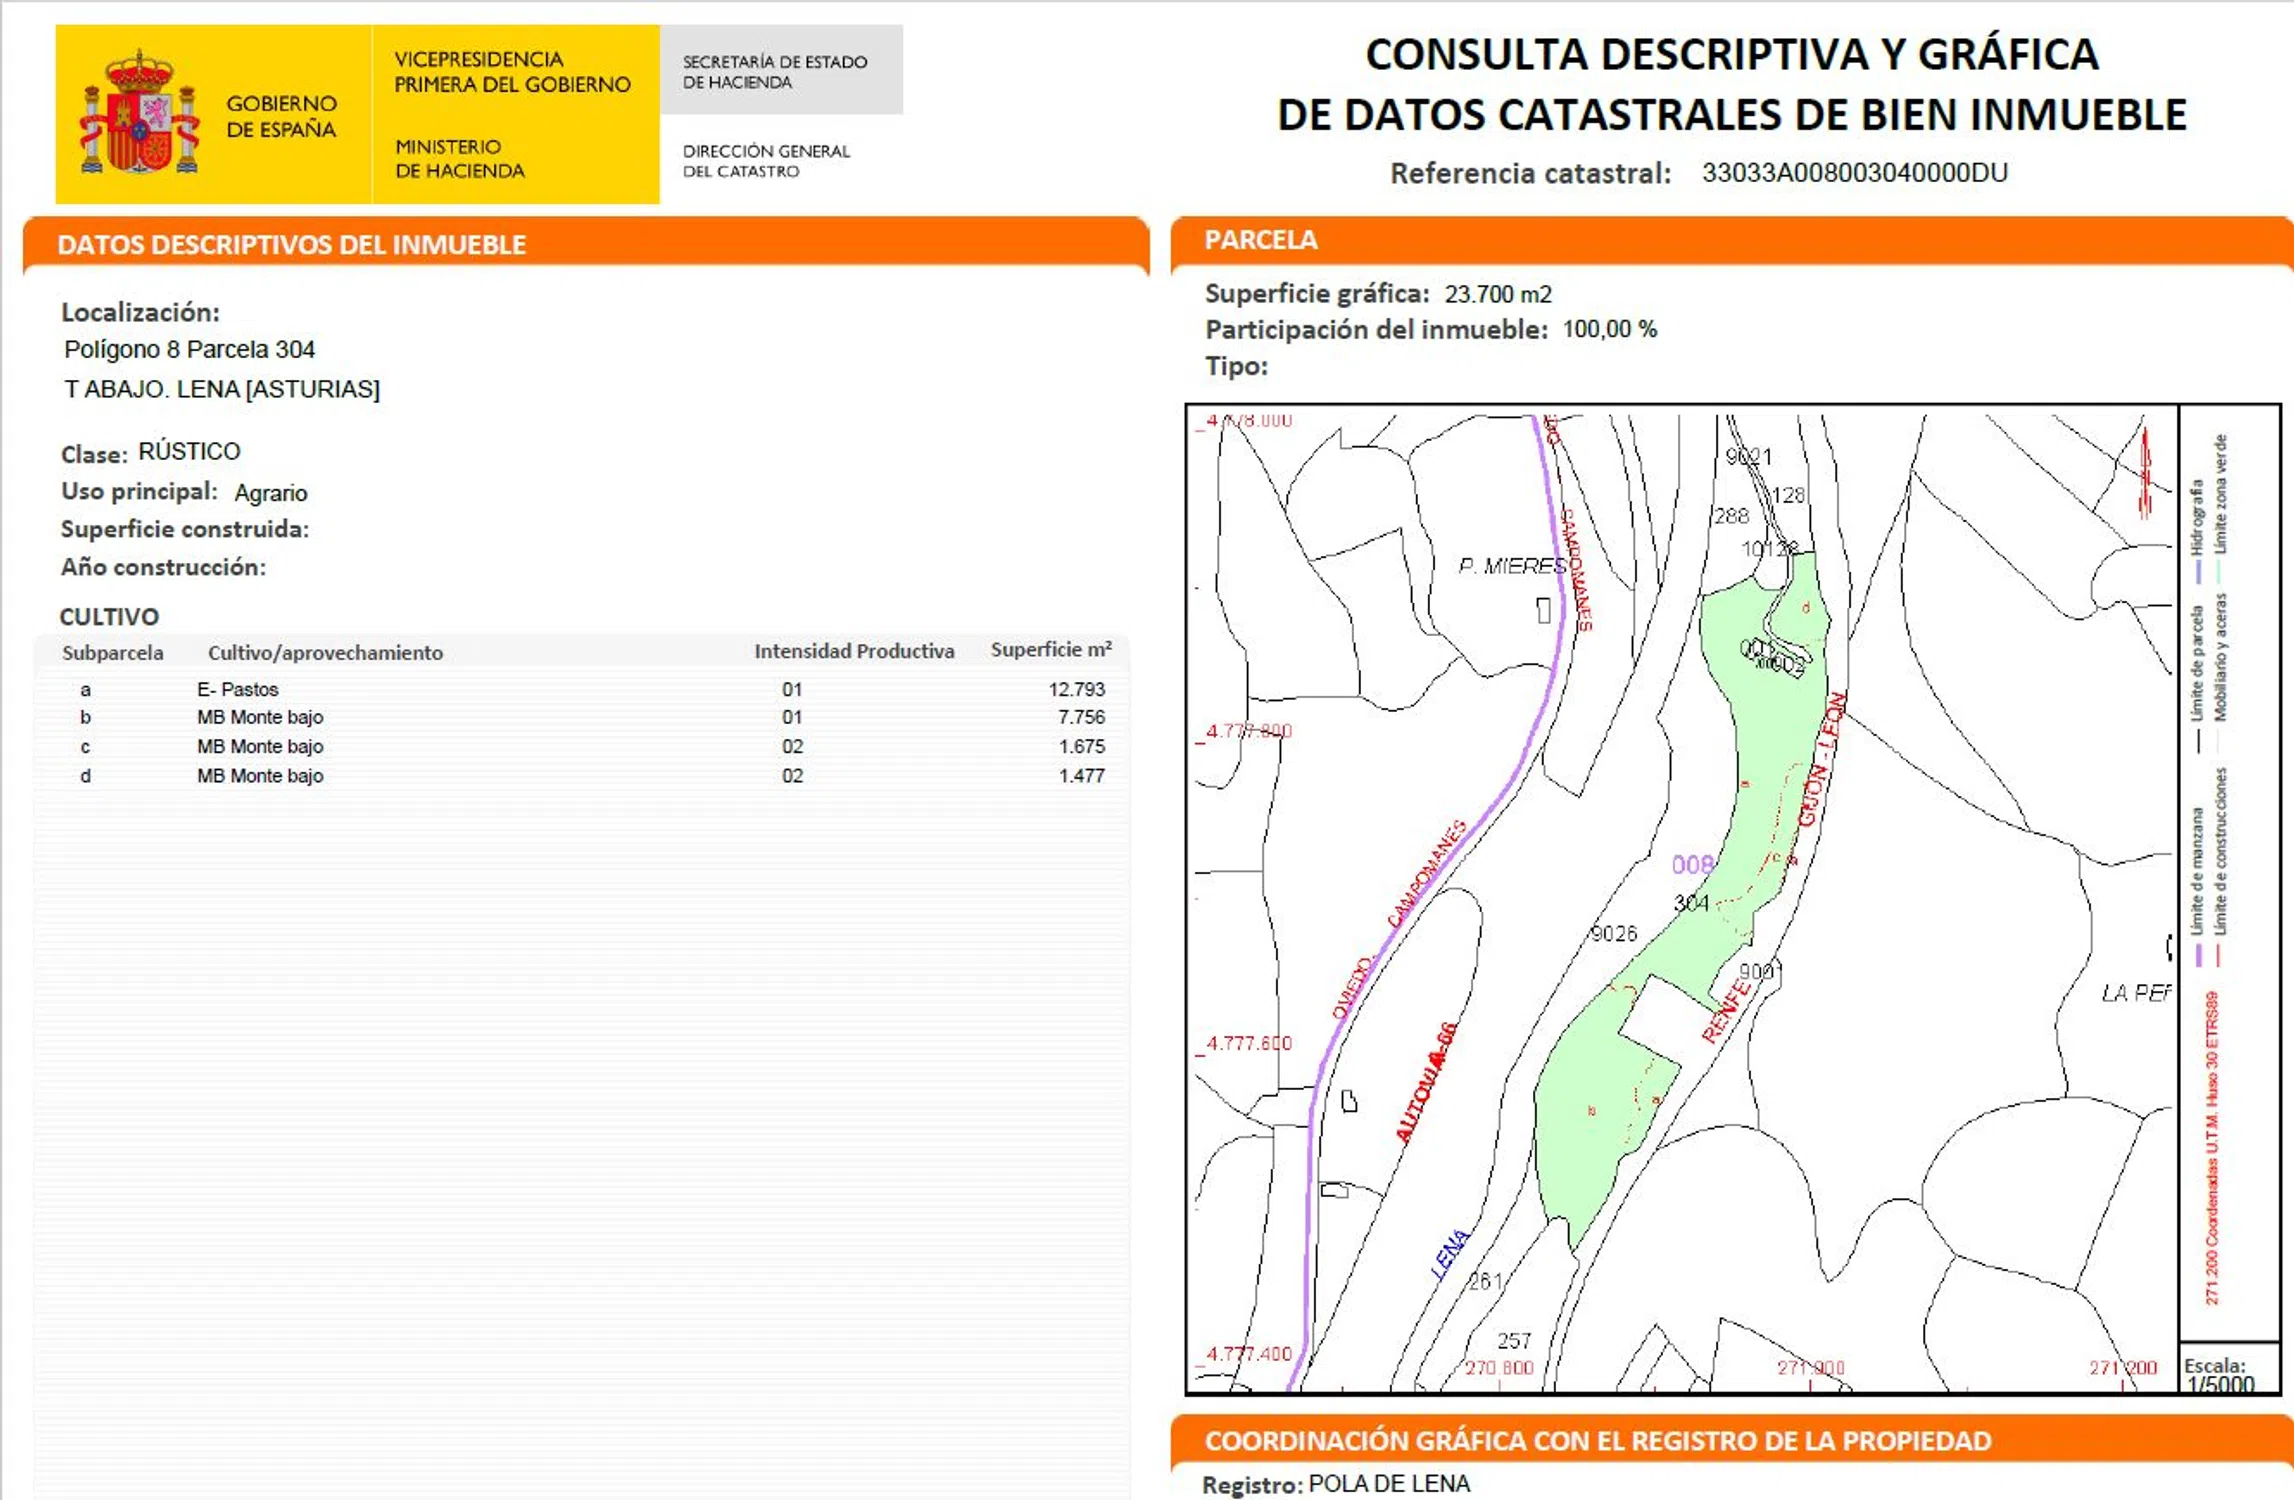2294x1500 pixels.
Task: Click the Superficie m² column header
Action: (x=1050, y=650)
